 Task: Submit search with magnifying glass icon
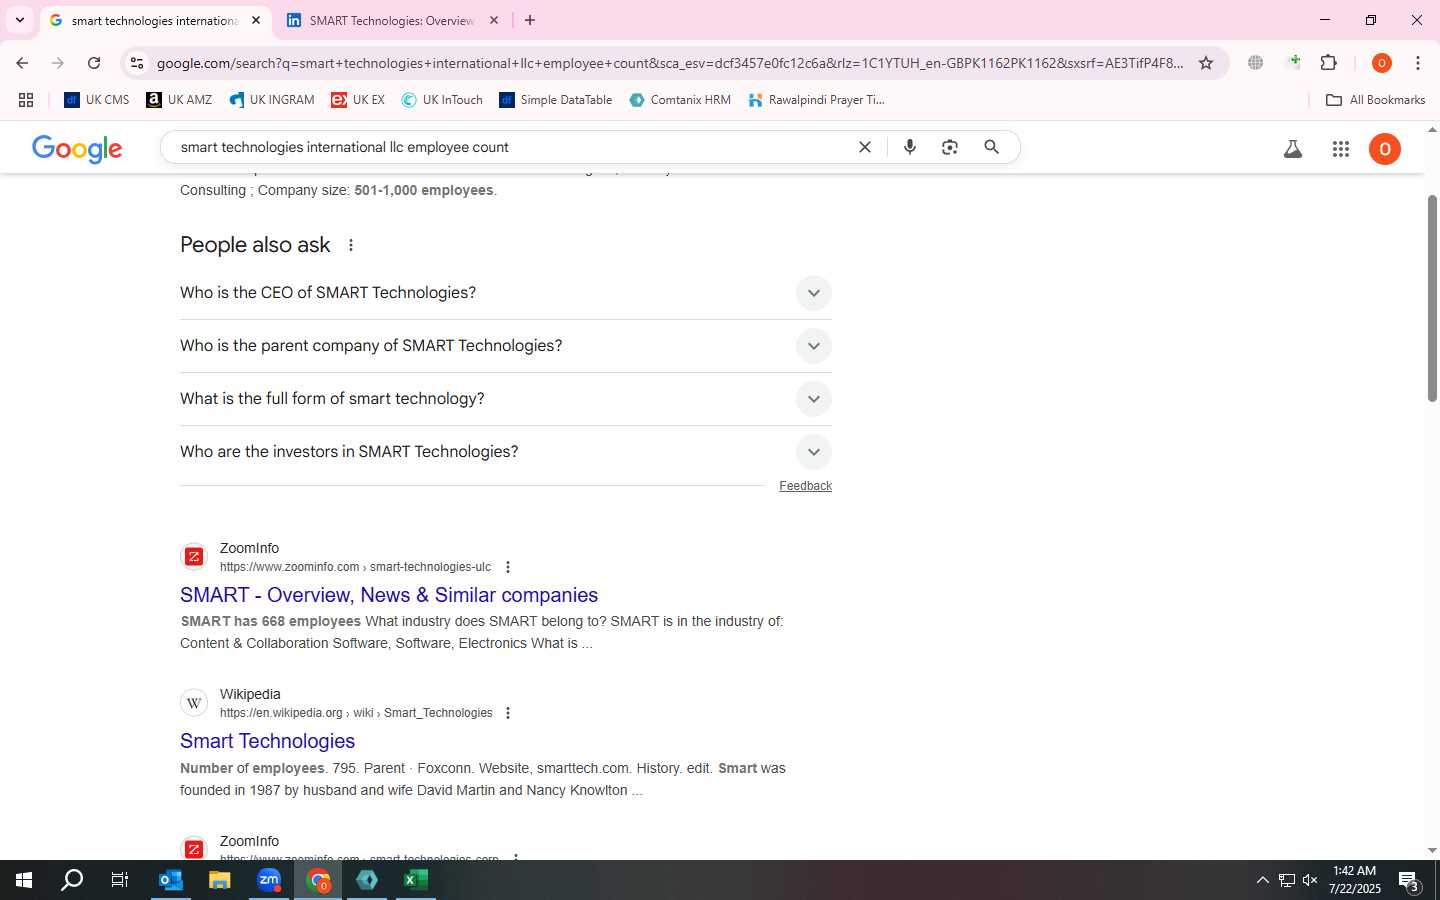pyautogui.click(x=992, y=147)
